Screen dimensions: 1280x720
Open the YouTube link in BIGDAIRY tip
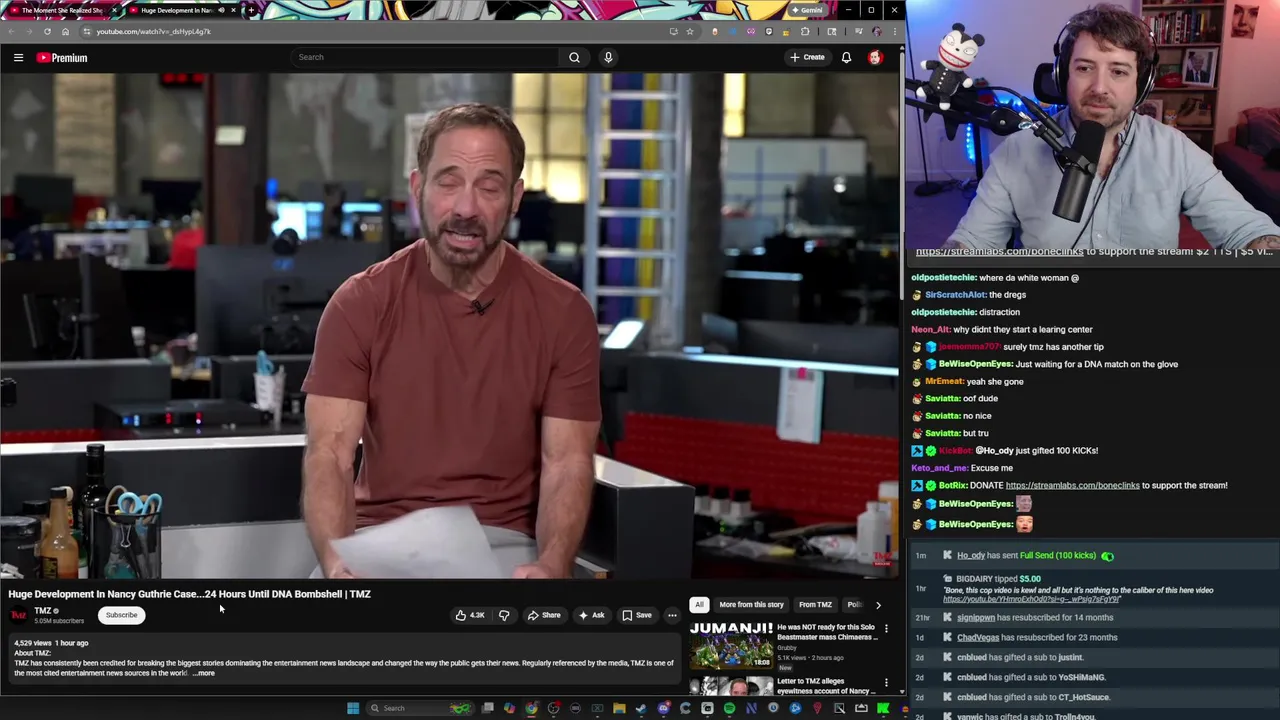tap(1032, 599)
